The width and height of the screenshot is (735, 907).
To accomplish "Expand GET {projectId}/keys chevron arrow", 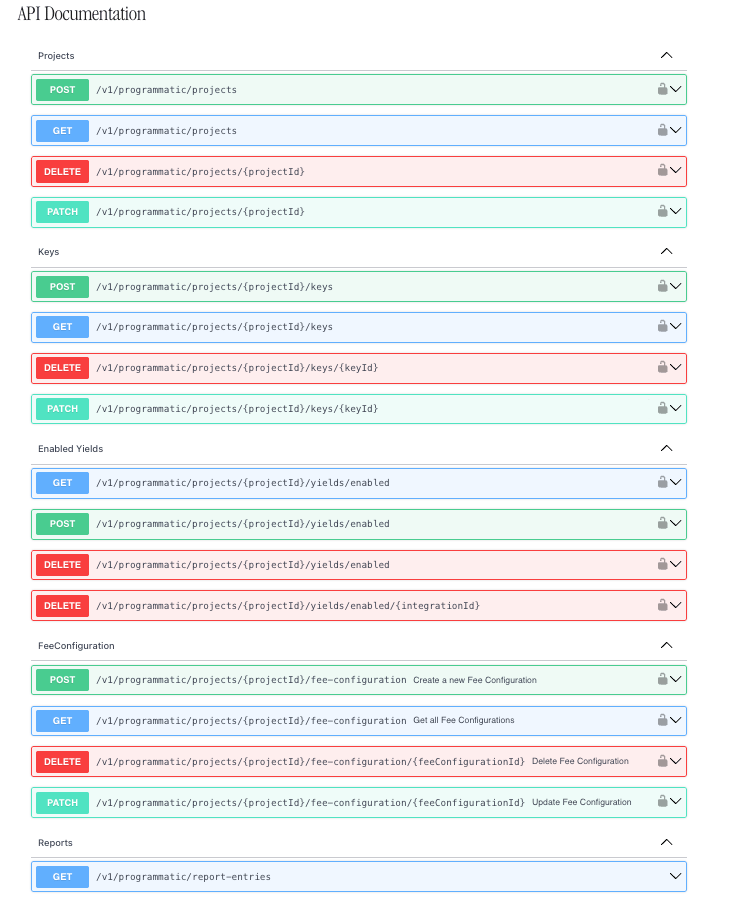I will pos(675,326).
